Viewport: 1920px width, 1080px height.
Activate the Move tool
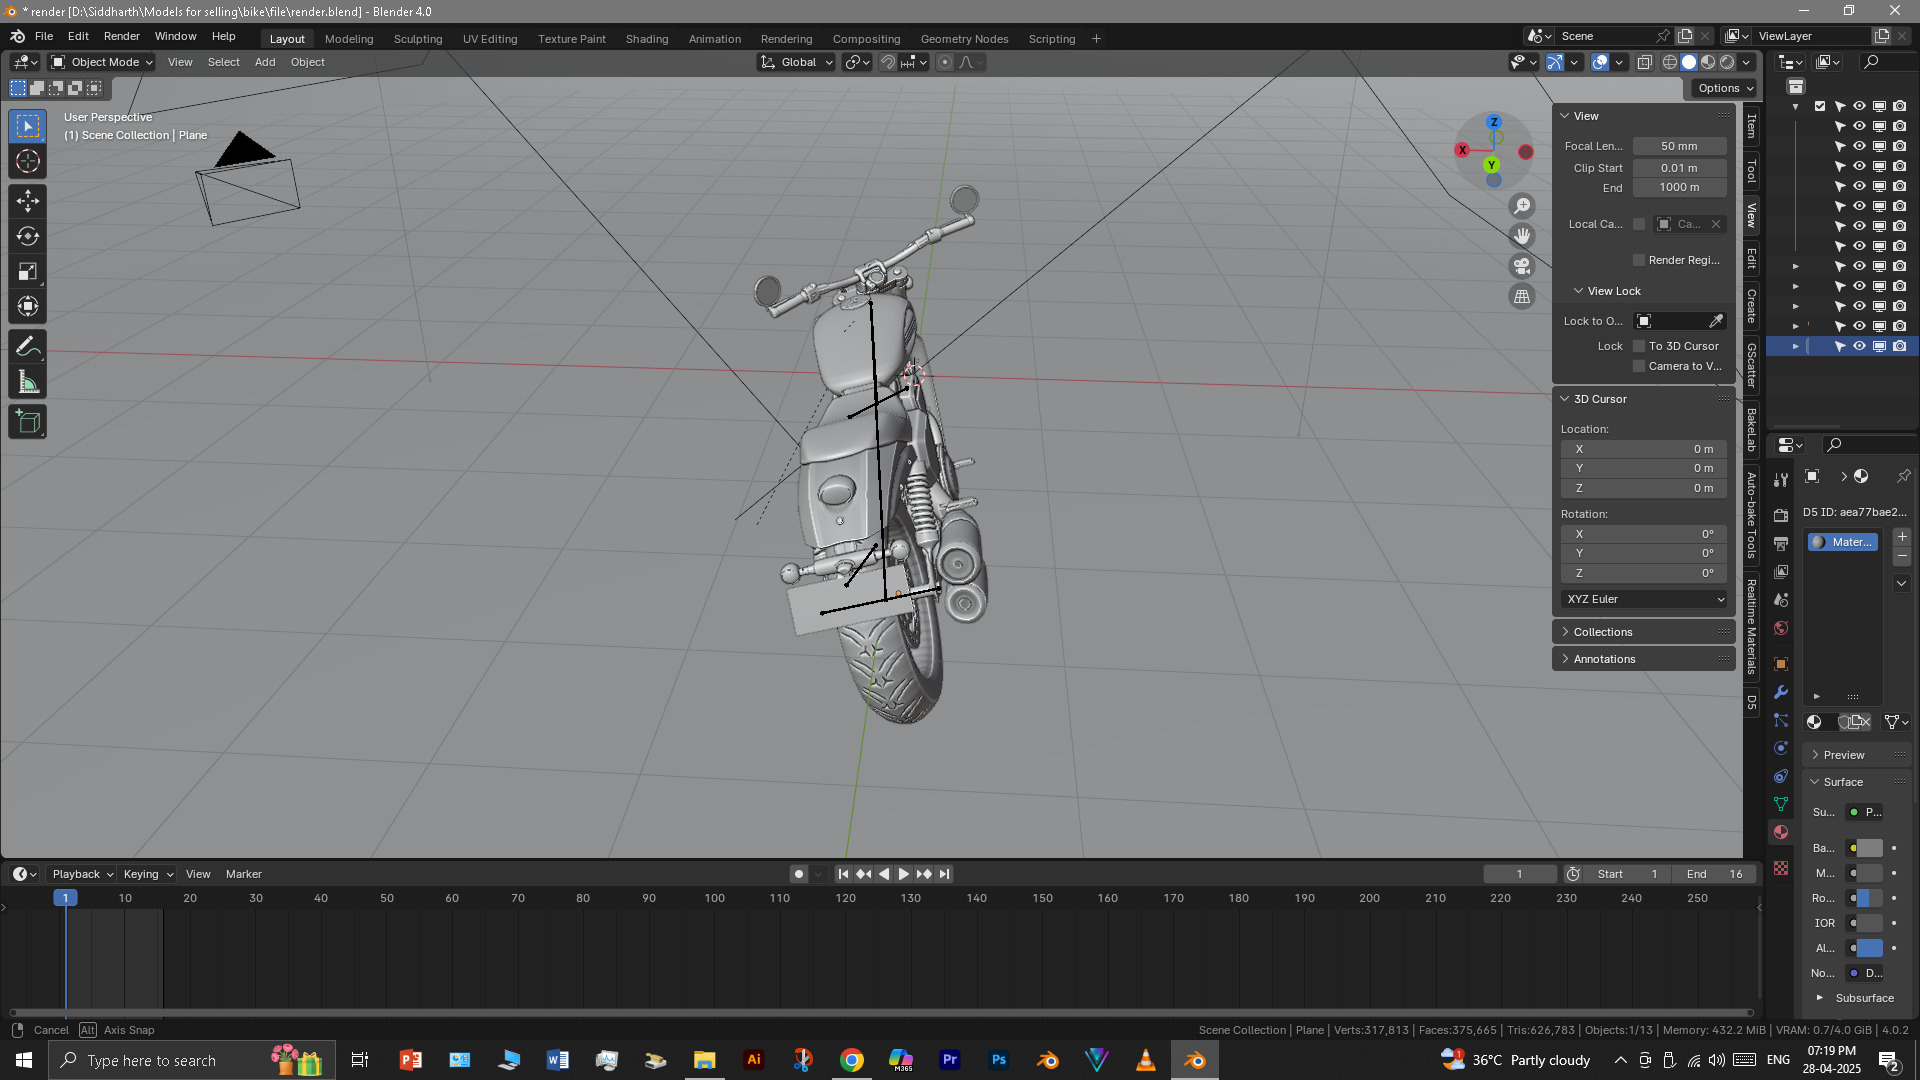point(28,201)
